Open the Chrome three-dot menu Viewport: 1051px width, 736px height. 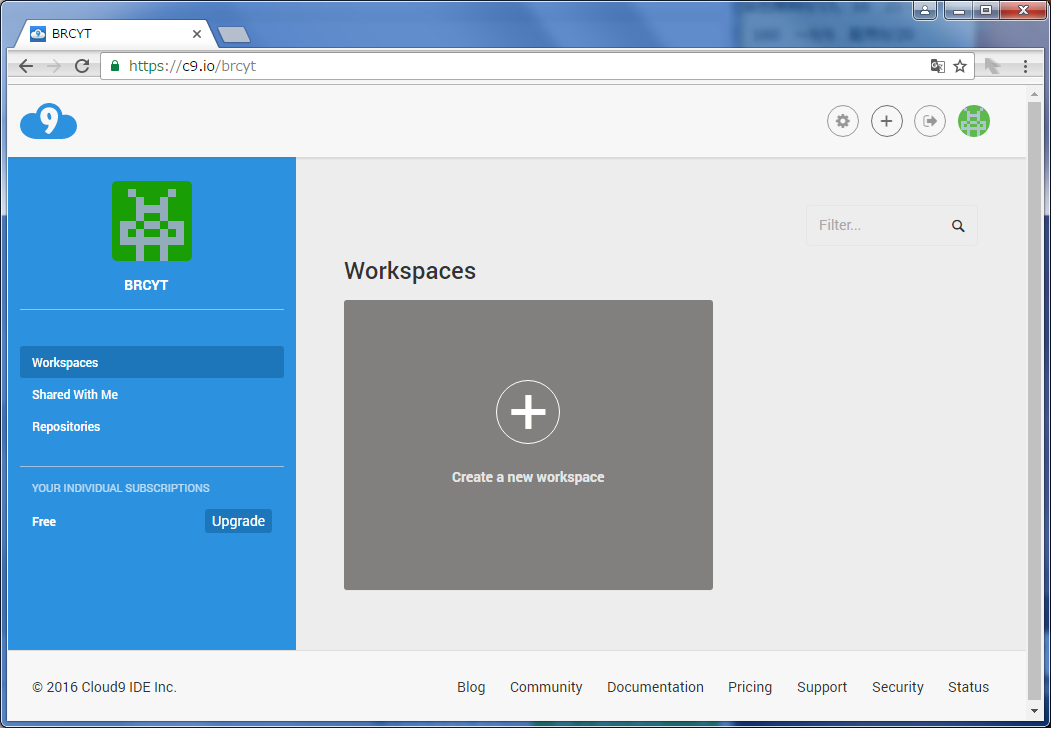pyautogui.click(x=1025, y=66)
